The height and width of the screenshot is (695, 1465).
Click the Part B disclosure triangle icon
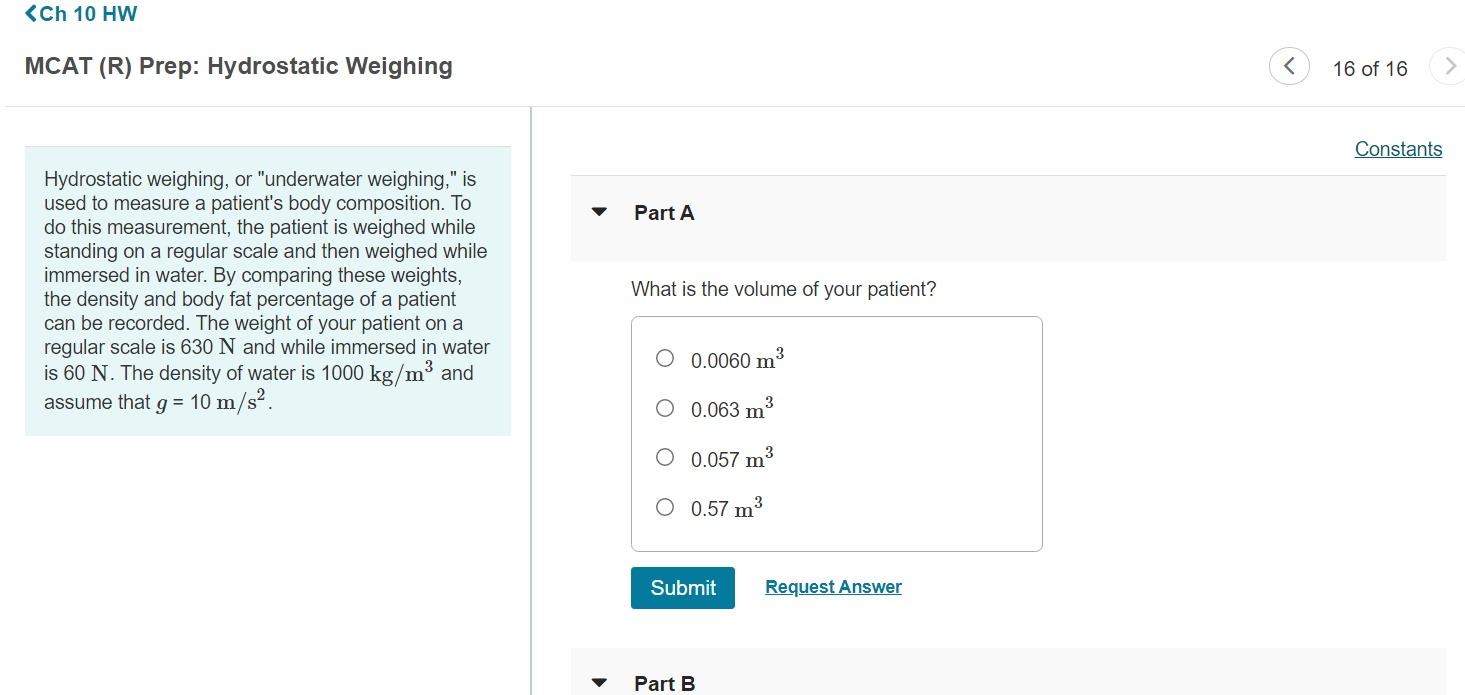pos(598,682)
